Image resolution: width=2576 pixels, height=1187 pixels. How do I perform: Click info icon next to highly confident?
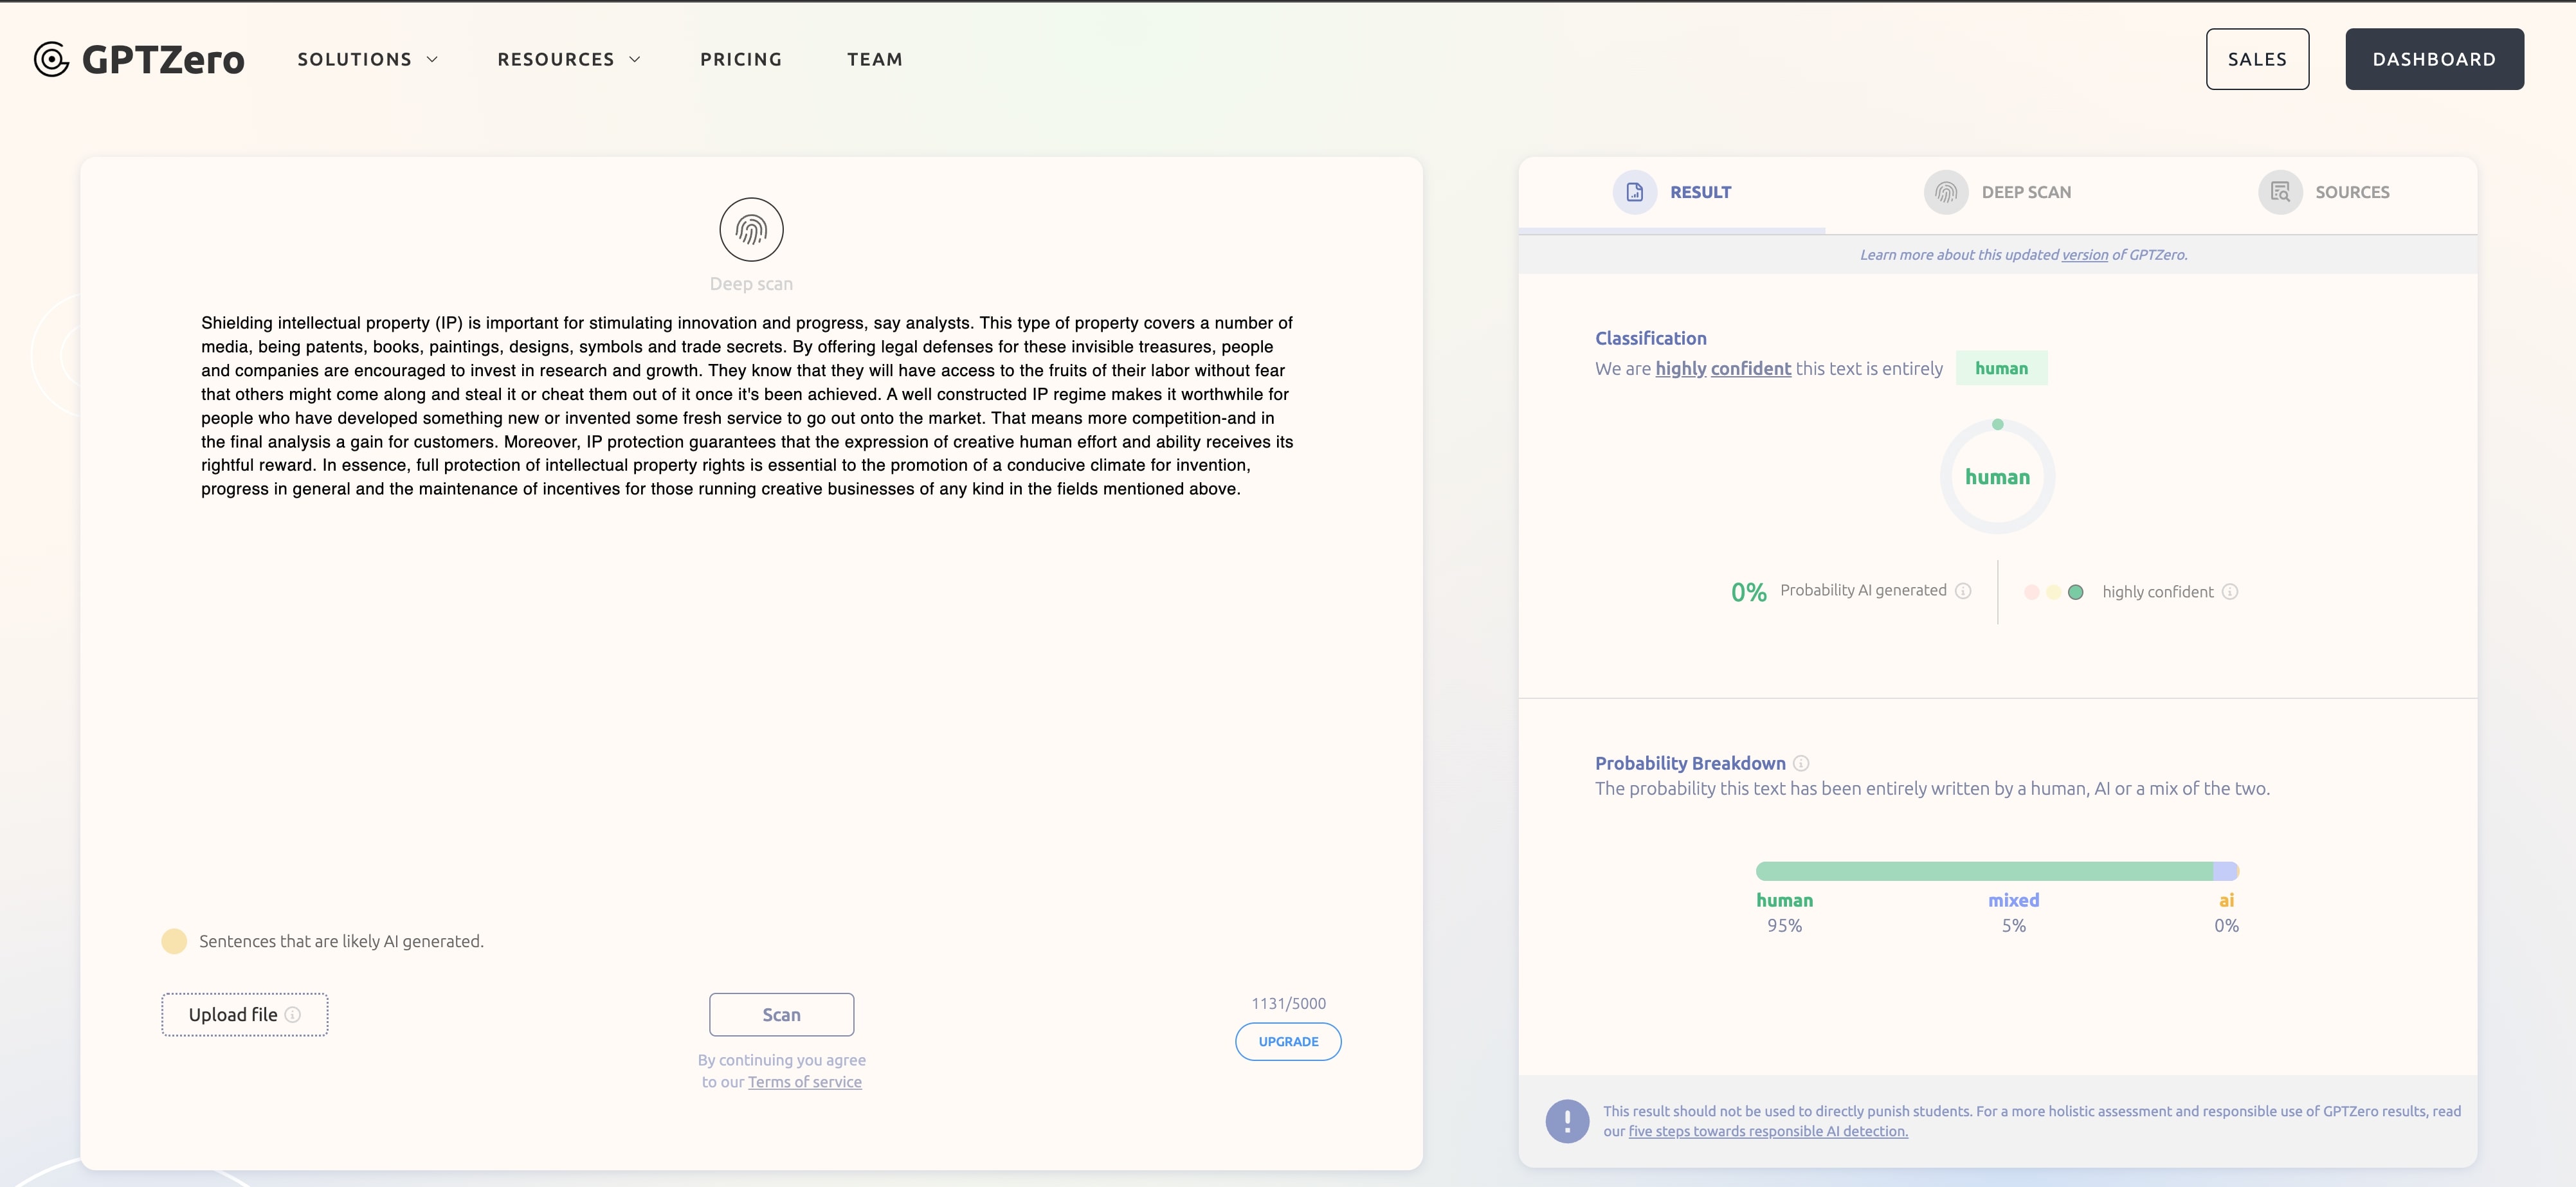pyautogui.click(x=2230, y=592)
